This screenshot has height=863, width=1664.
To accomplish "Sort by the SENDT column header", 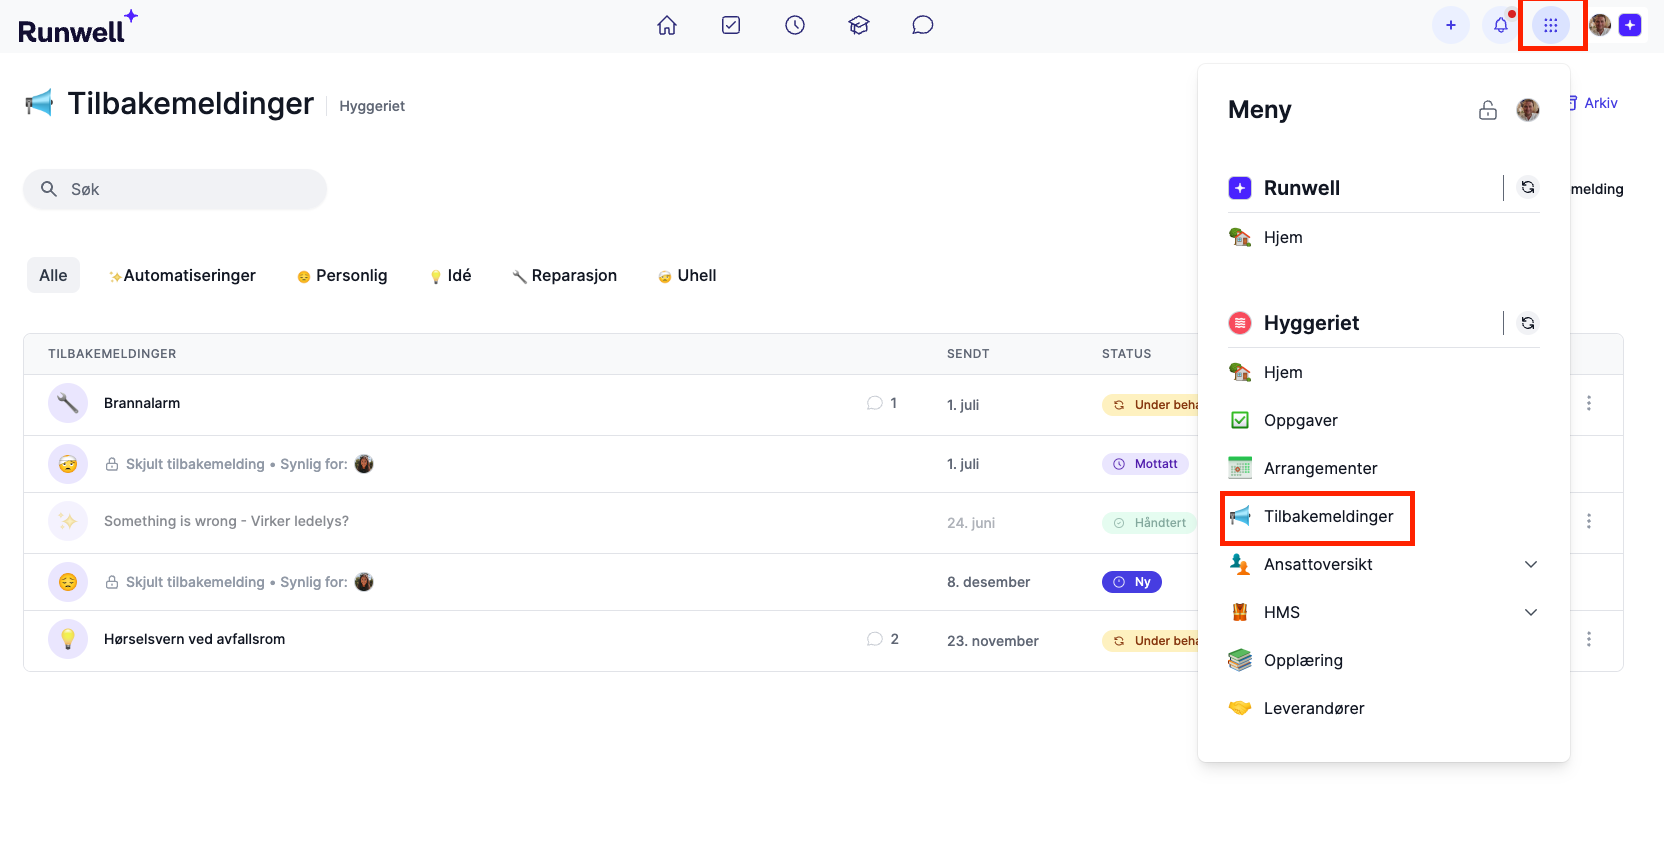I will click(968, 354).
